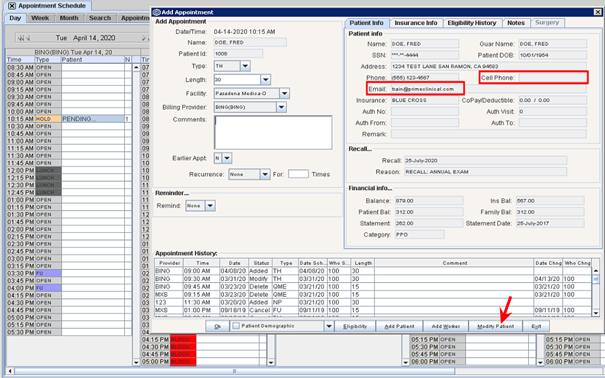
Task: Expand the Remind dropdown
Action: 210,206
